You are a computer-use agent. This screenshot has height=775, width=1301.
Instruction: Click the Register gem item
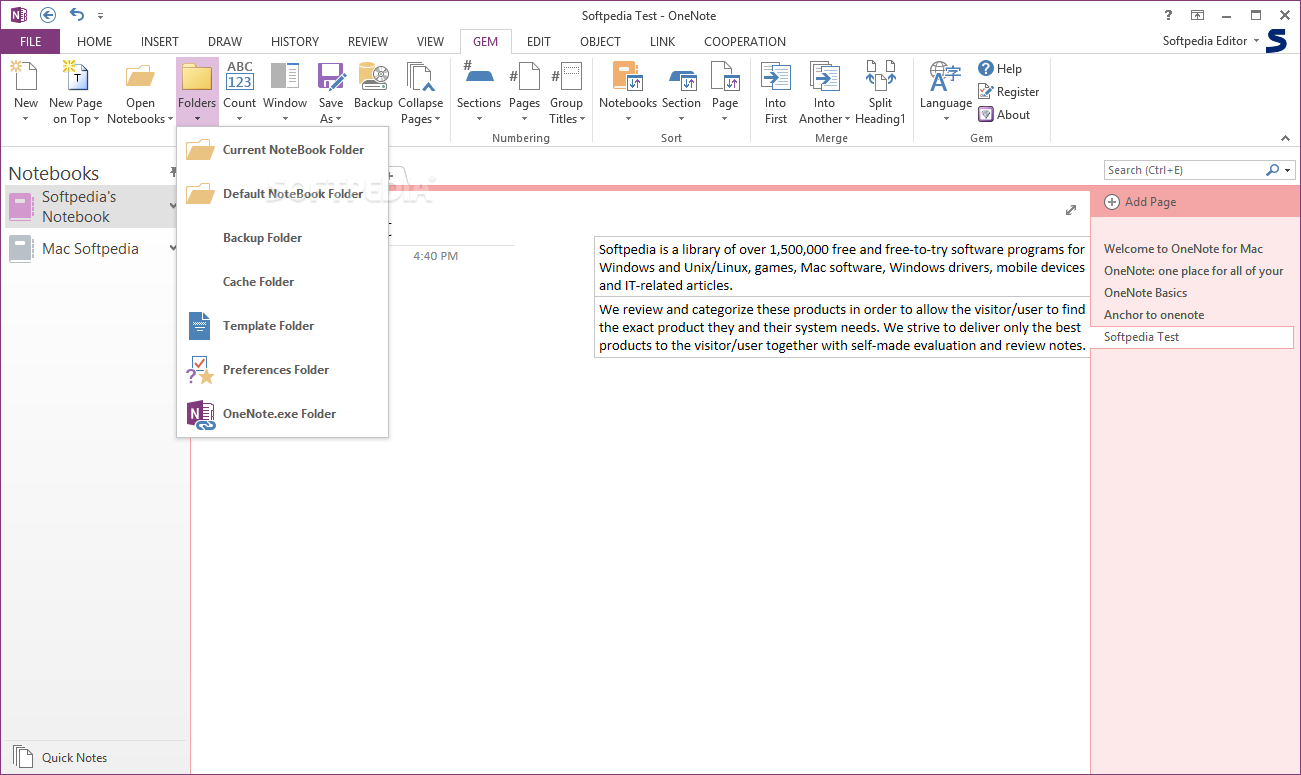[x=1009, y=92]
